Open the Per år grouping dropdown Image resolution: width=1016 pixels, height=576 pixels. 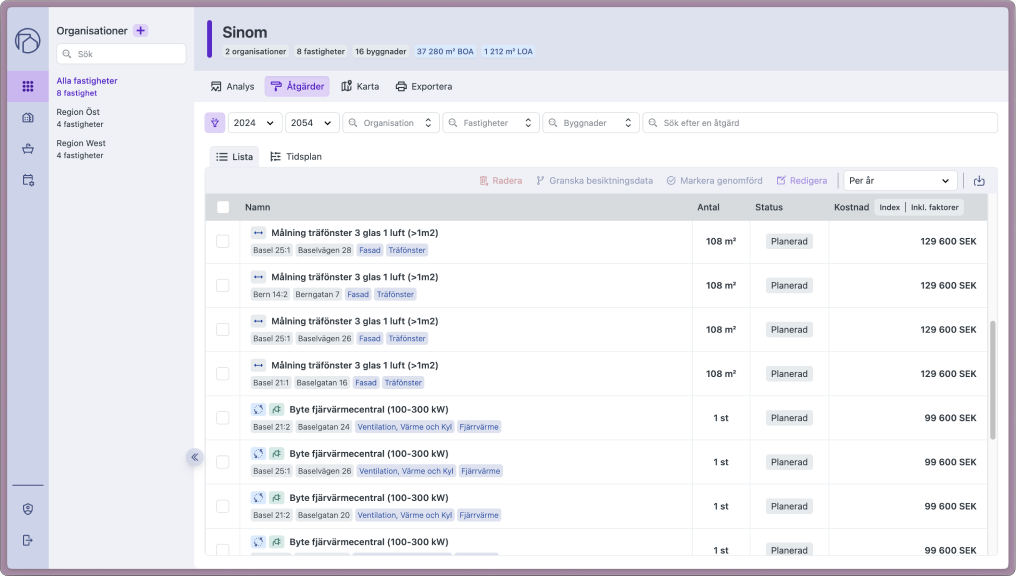coord(899,181)
